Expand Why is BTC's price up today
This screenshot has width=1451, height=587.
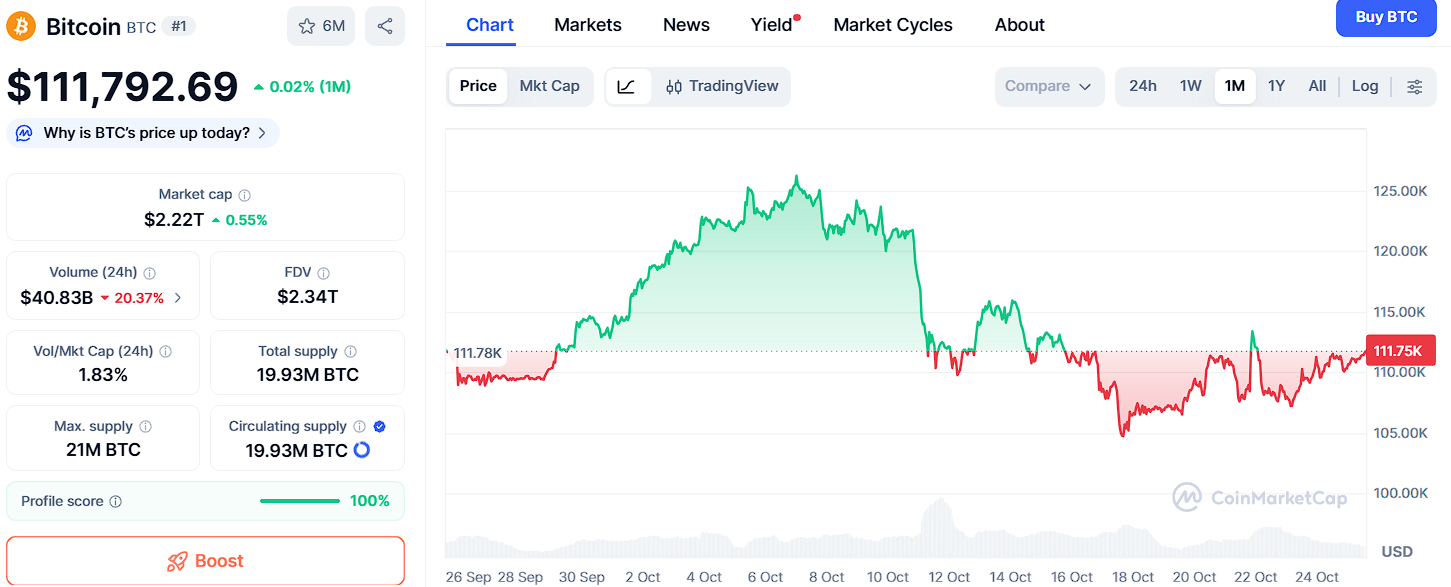point(144,133)
